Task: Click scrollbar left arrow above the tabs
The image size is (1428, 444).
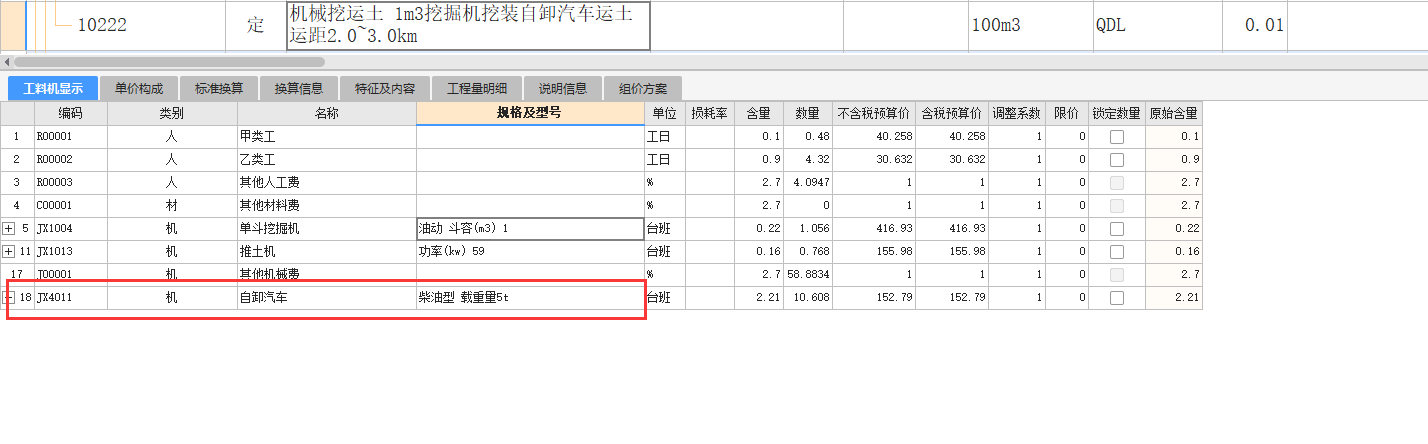Action: click(x=6, y=62)
